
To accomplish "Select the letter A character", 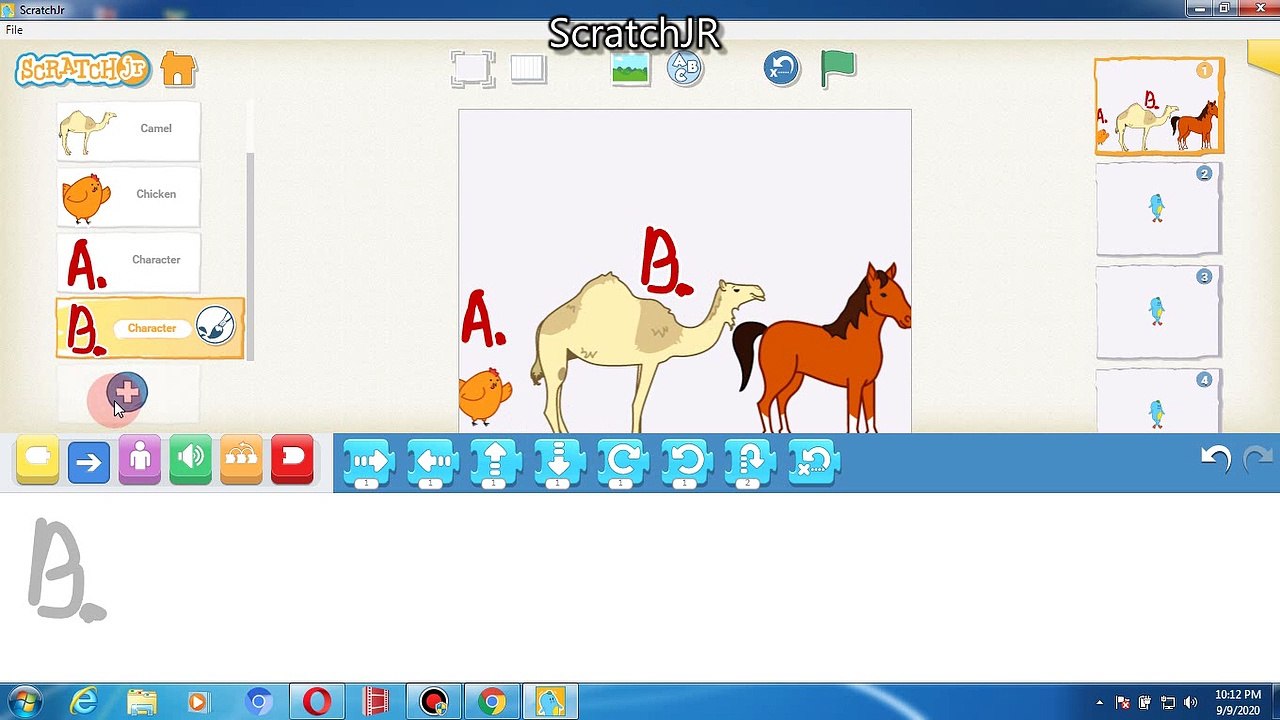I will point(128,262).
